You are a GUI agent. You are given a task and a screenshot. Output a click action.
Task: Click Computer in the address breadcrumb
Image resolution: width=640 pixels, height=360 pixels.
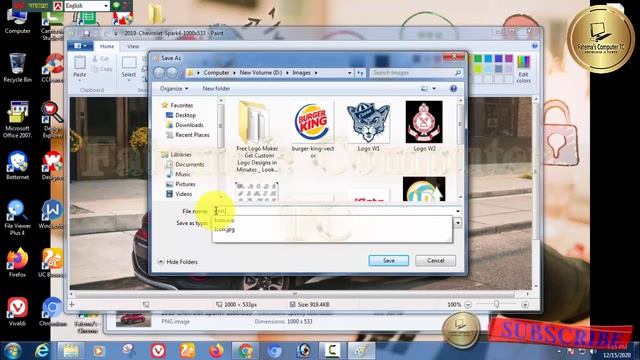(x=216, y=73)
